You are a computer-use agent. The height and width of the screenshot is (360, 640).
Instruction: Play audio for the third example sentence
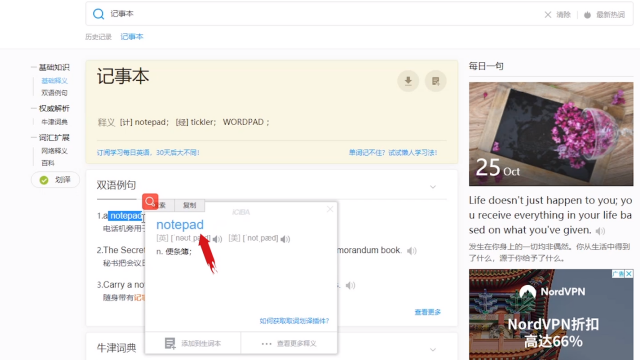(350, 285)
